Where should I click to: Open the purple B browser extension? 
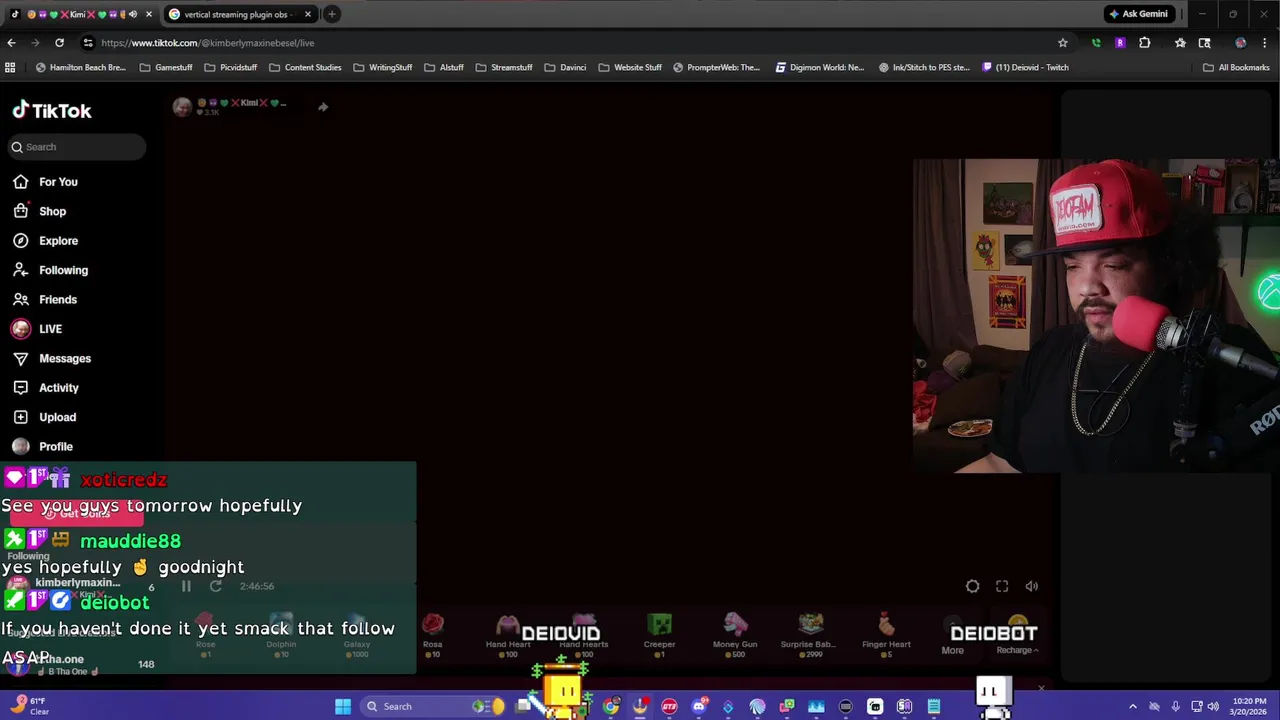pyautogui.click(x=1120, y=43)
